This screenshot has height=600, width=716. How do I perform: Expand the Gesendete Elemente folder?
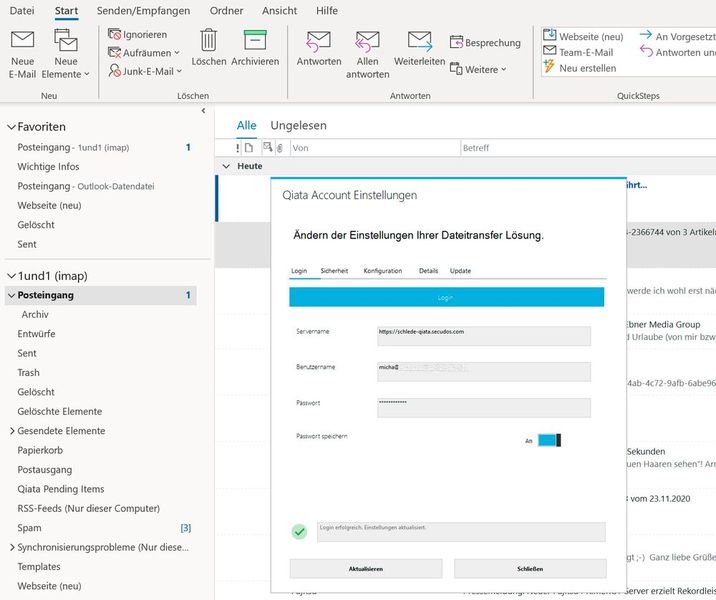click(x=11, y=431)
